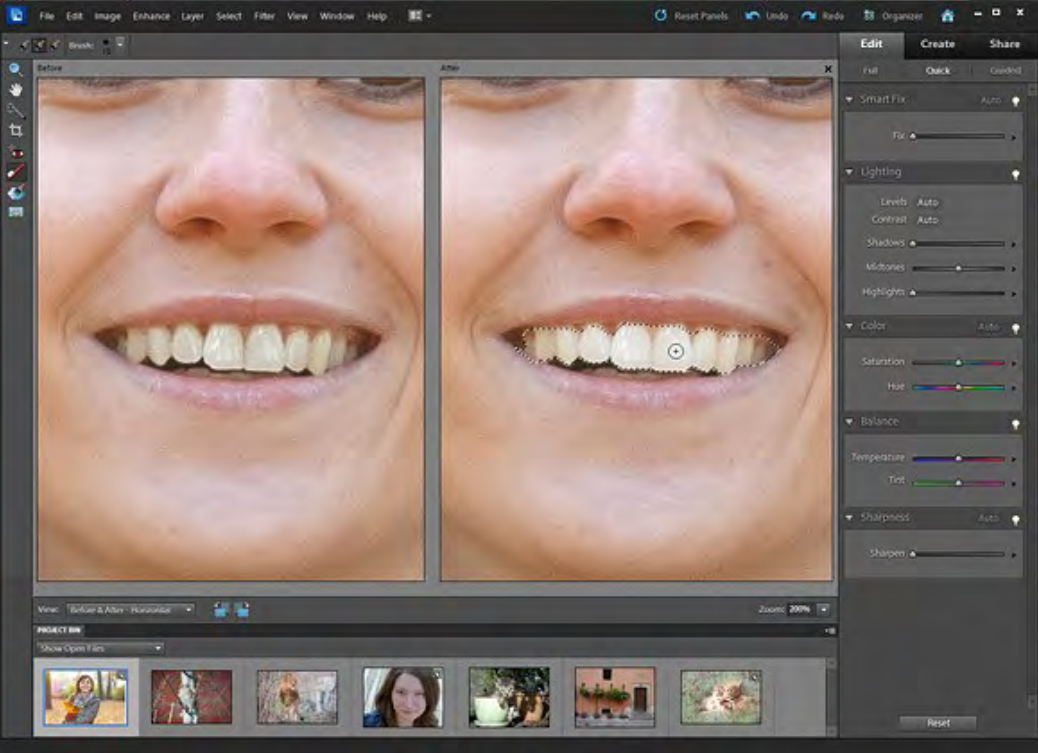This screenshot has width=1038, height=753.
Task: Toggle the Sharpness lightbulb tip
Action: tap(1016, 518)
